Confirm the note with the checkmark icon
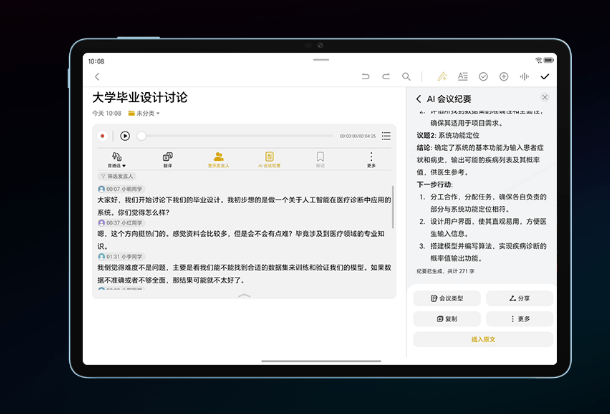The width and height of the screenshot is (610, 414). (545, 77)
